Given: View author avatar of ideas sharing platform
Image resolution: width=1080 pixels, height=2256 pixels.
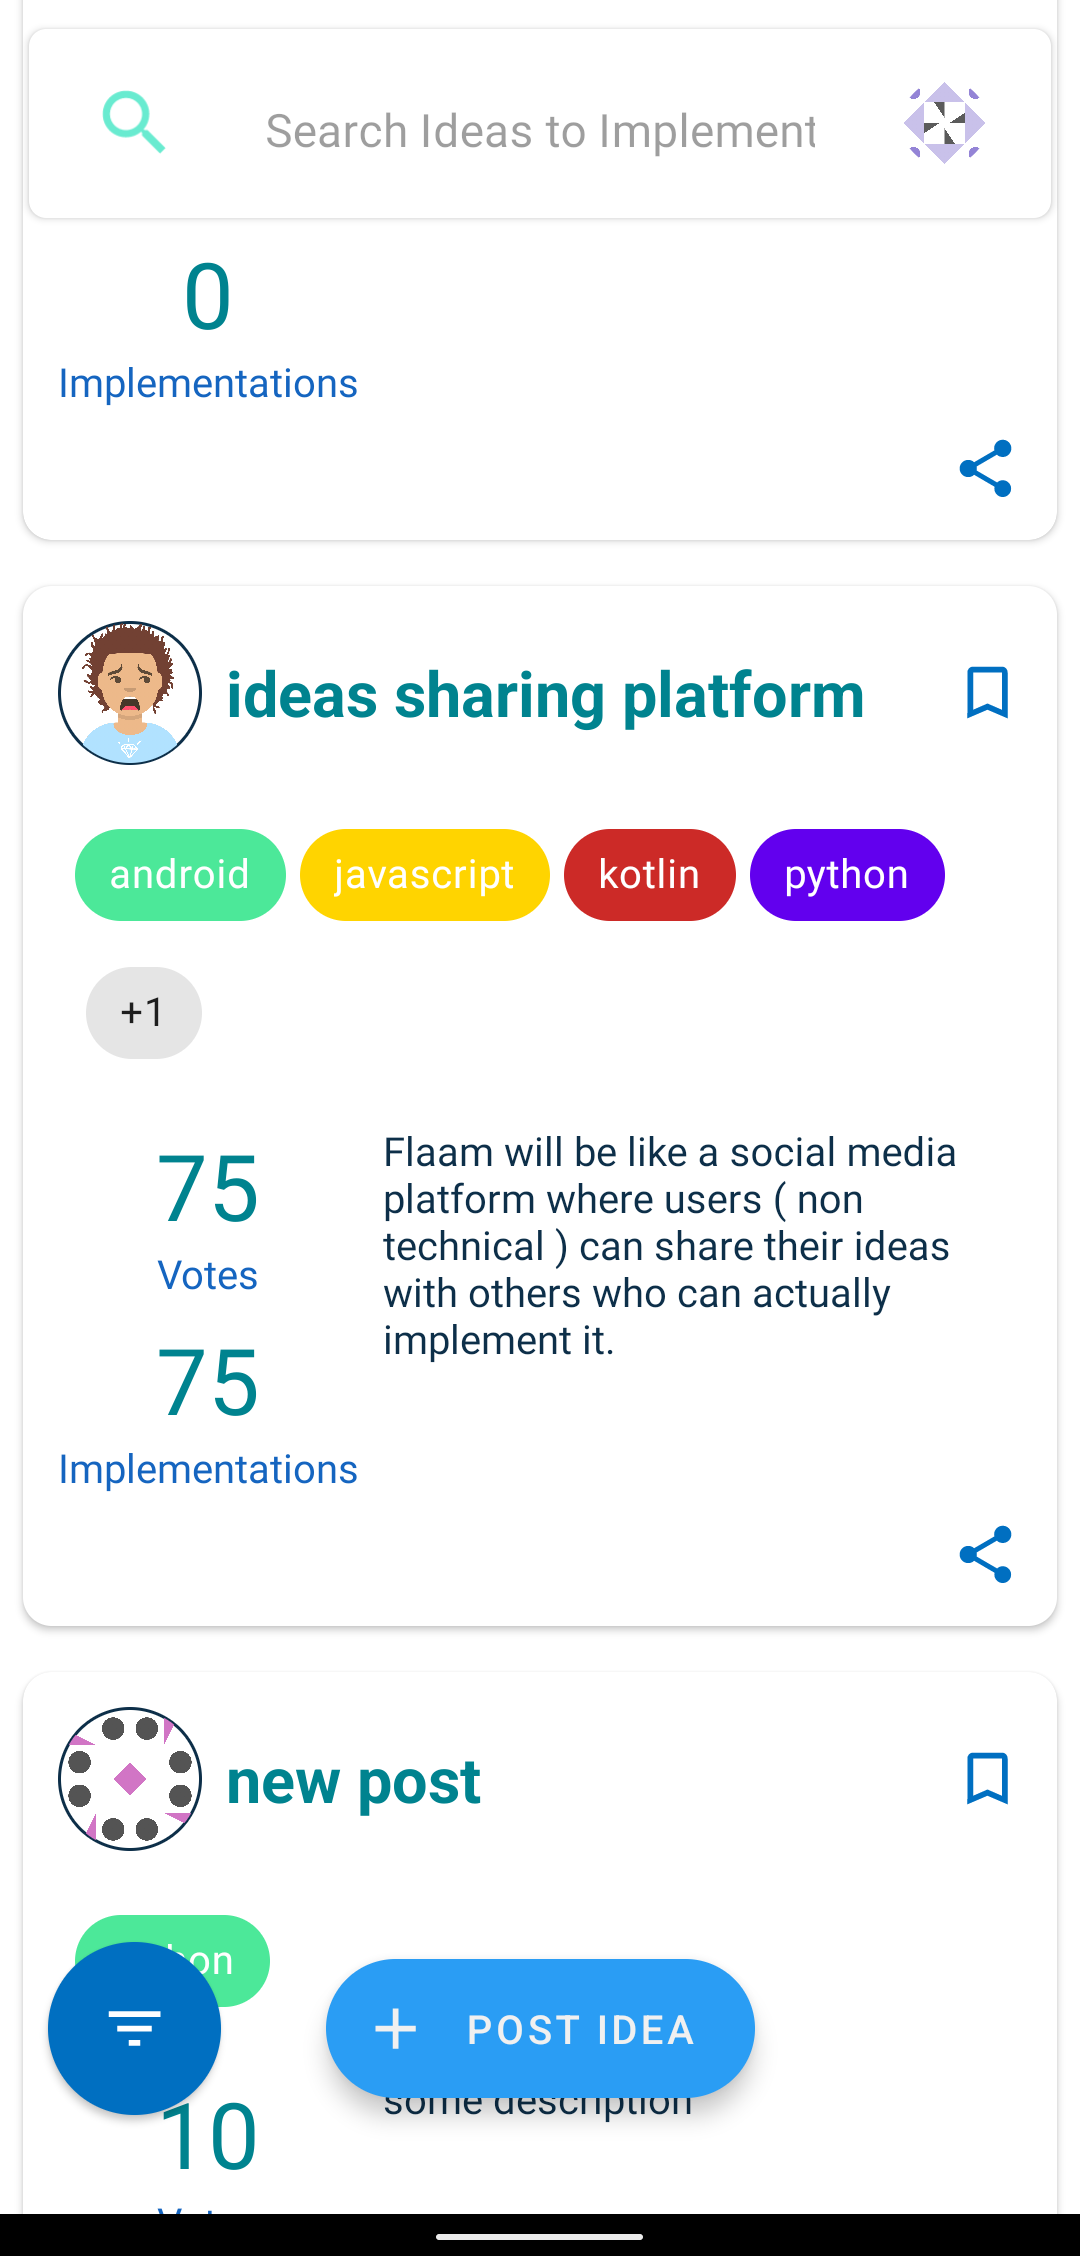Looking at the screenshot, I should pos(130,693).
